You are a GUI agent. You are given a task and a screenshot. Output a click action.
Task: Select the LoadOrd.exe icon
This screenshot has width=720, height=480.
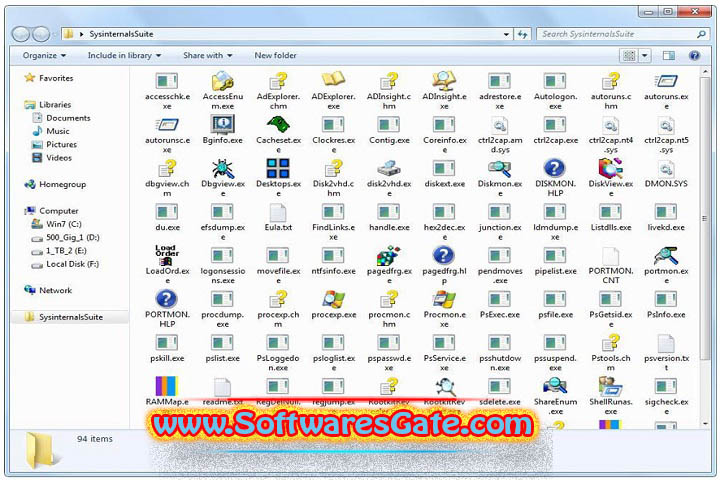pyautogui.click(x=167, y=255)
